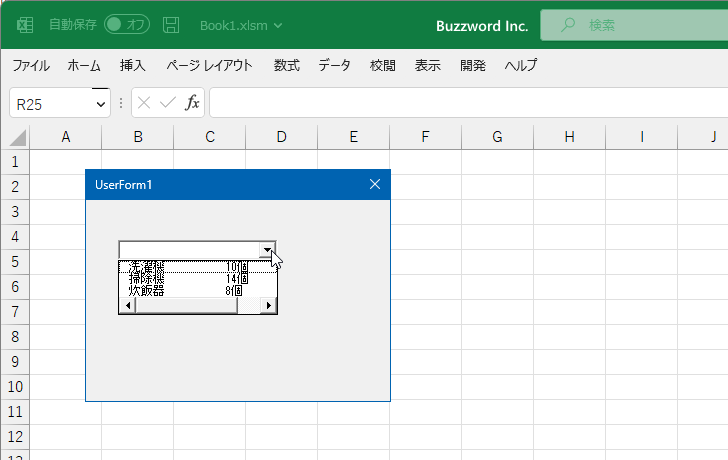The image size is (728, 460).
Task: Close the UserForm1 dialog
Action: tap(375, 184)
